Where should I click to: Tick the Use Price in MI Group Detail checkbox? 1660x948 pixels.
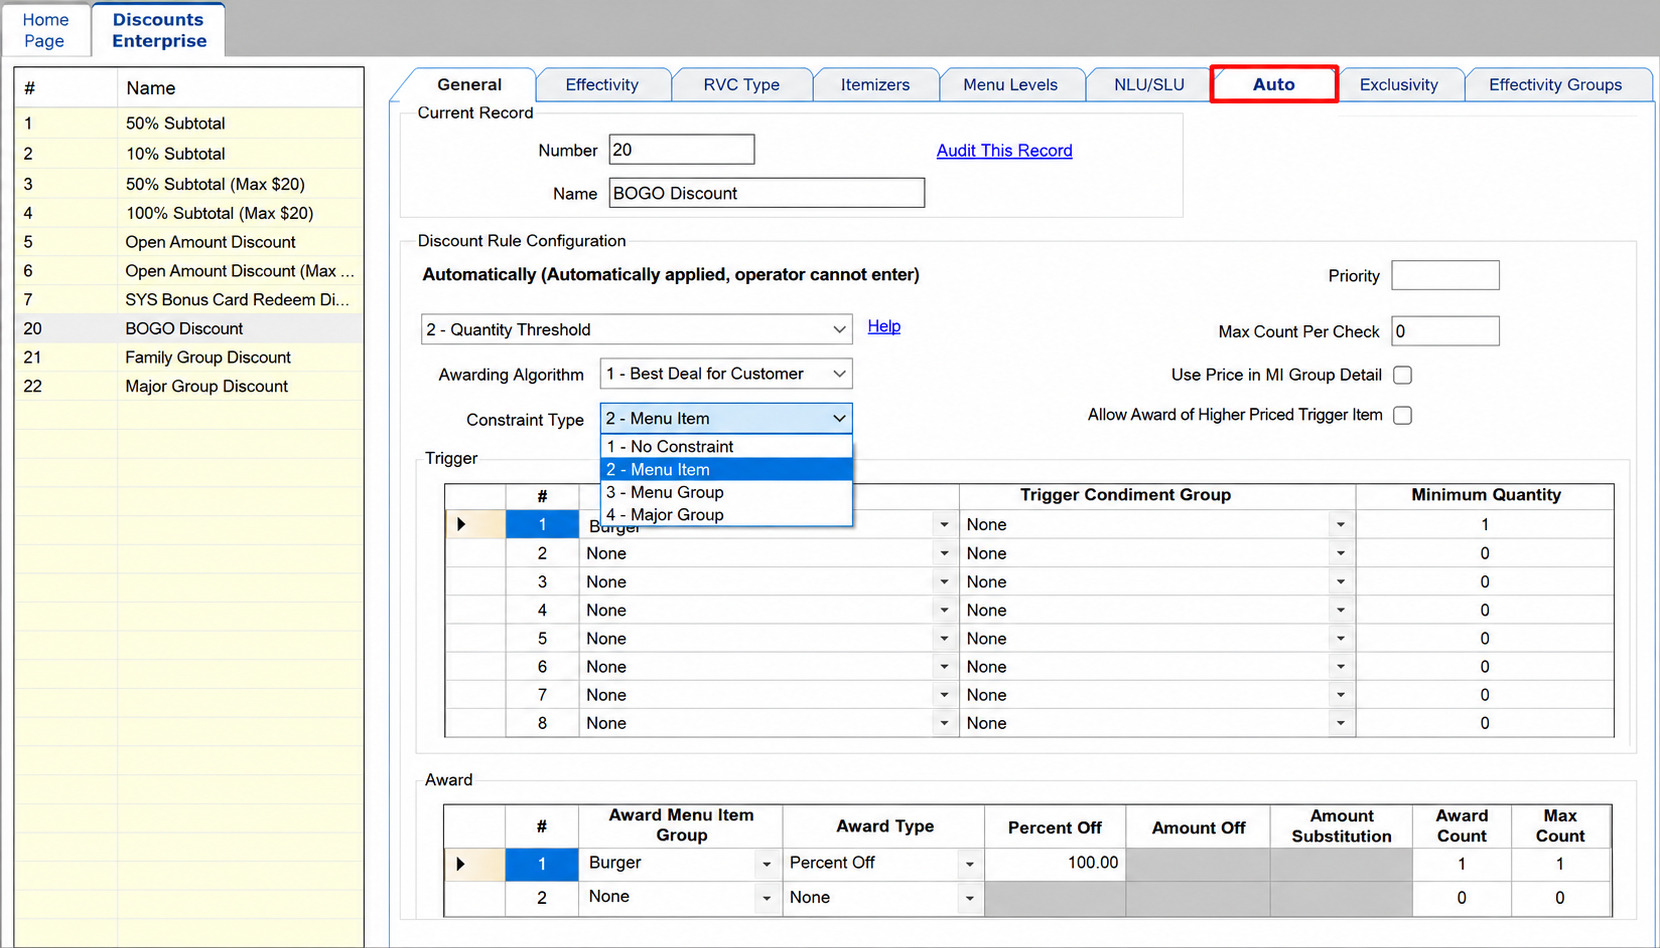pyautogui.click(x=1403, y=375)
